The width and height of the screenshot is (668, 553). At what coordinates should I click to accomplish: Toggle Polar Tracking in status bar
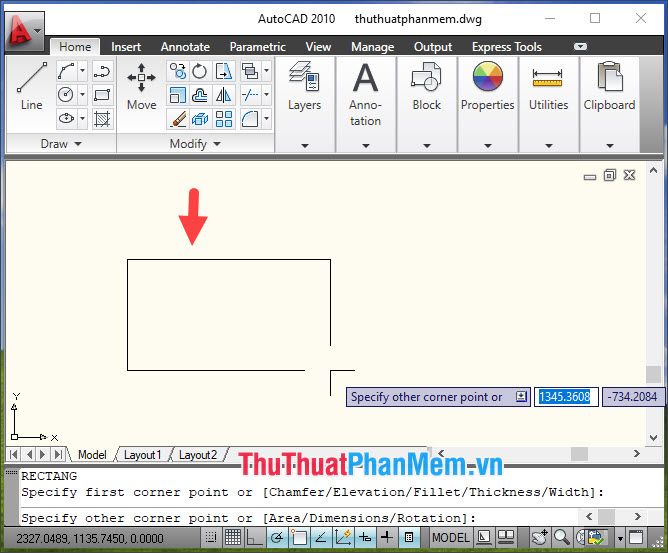coord(277,537)
